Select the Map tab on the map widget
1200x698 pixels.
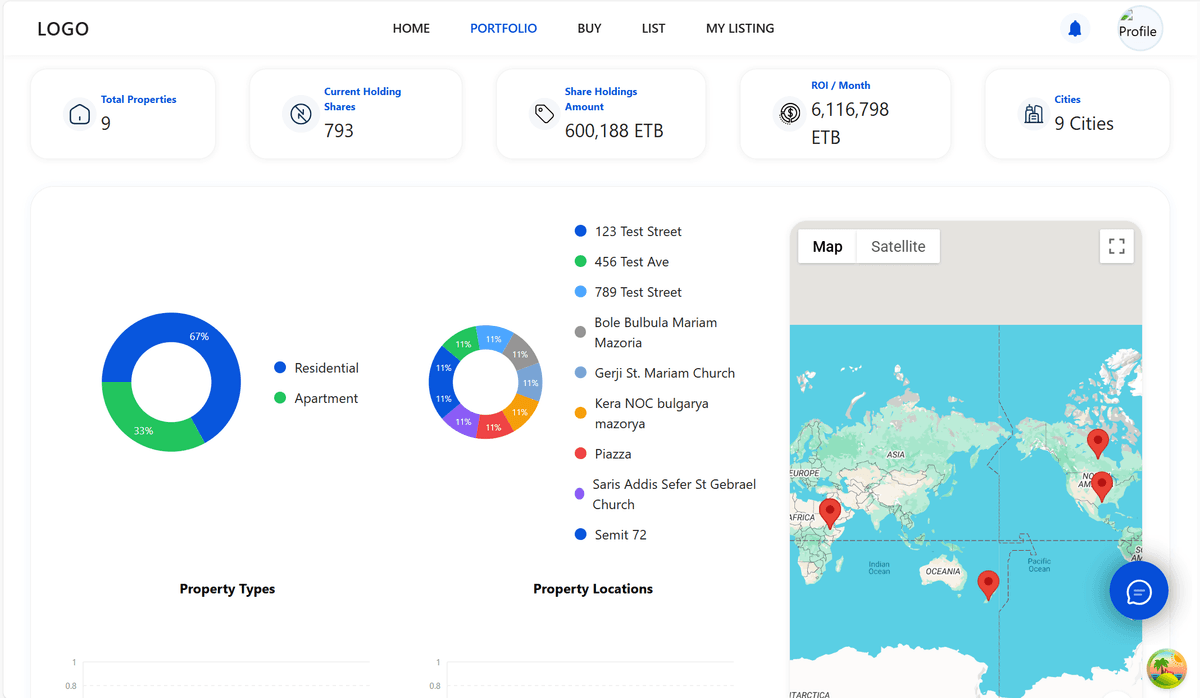point(827,246)
